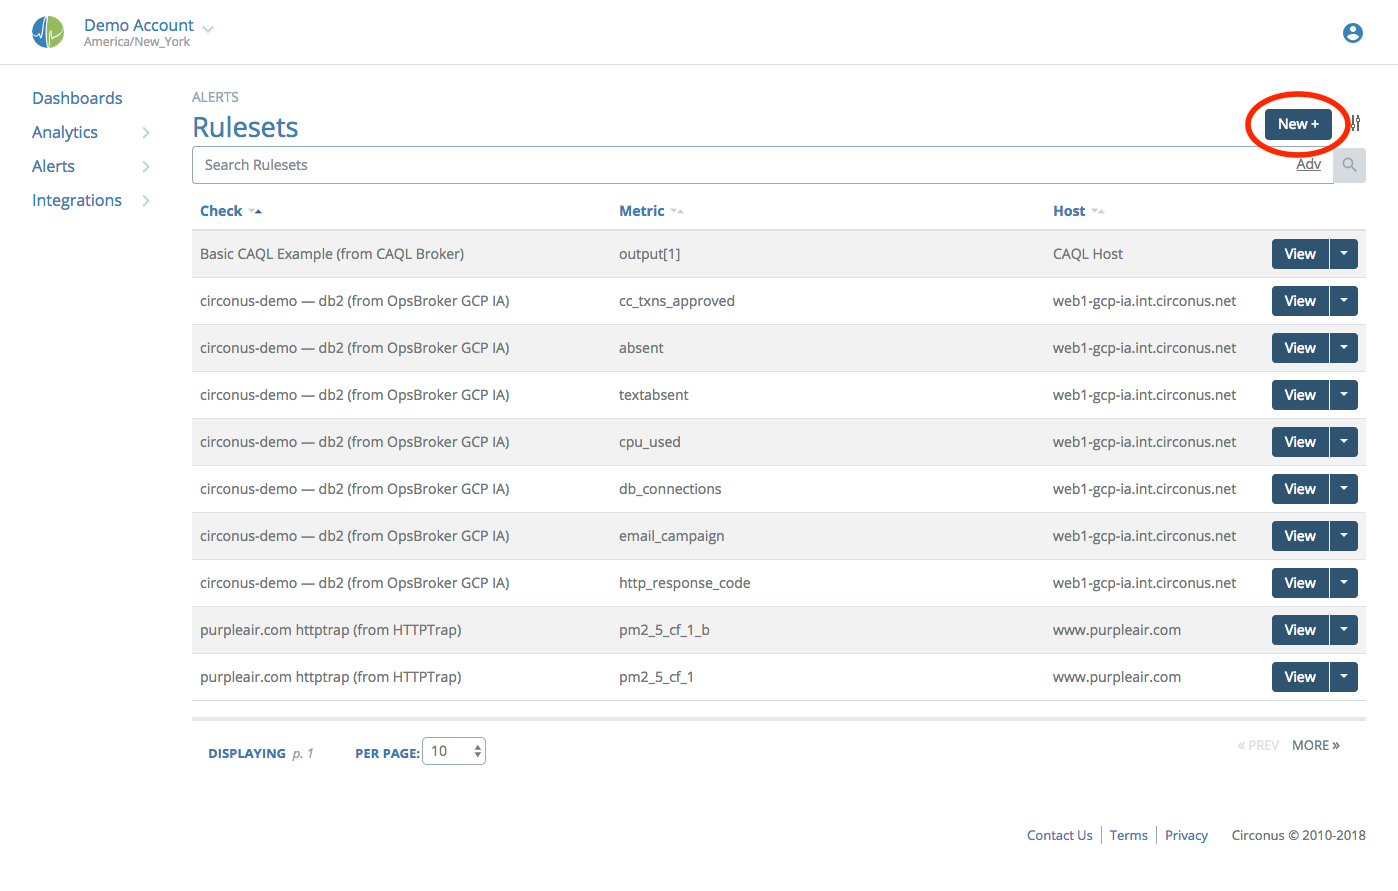Open View dropdown on the cpu_used row
The image size is (1398, 891).
click(1344, 441)
